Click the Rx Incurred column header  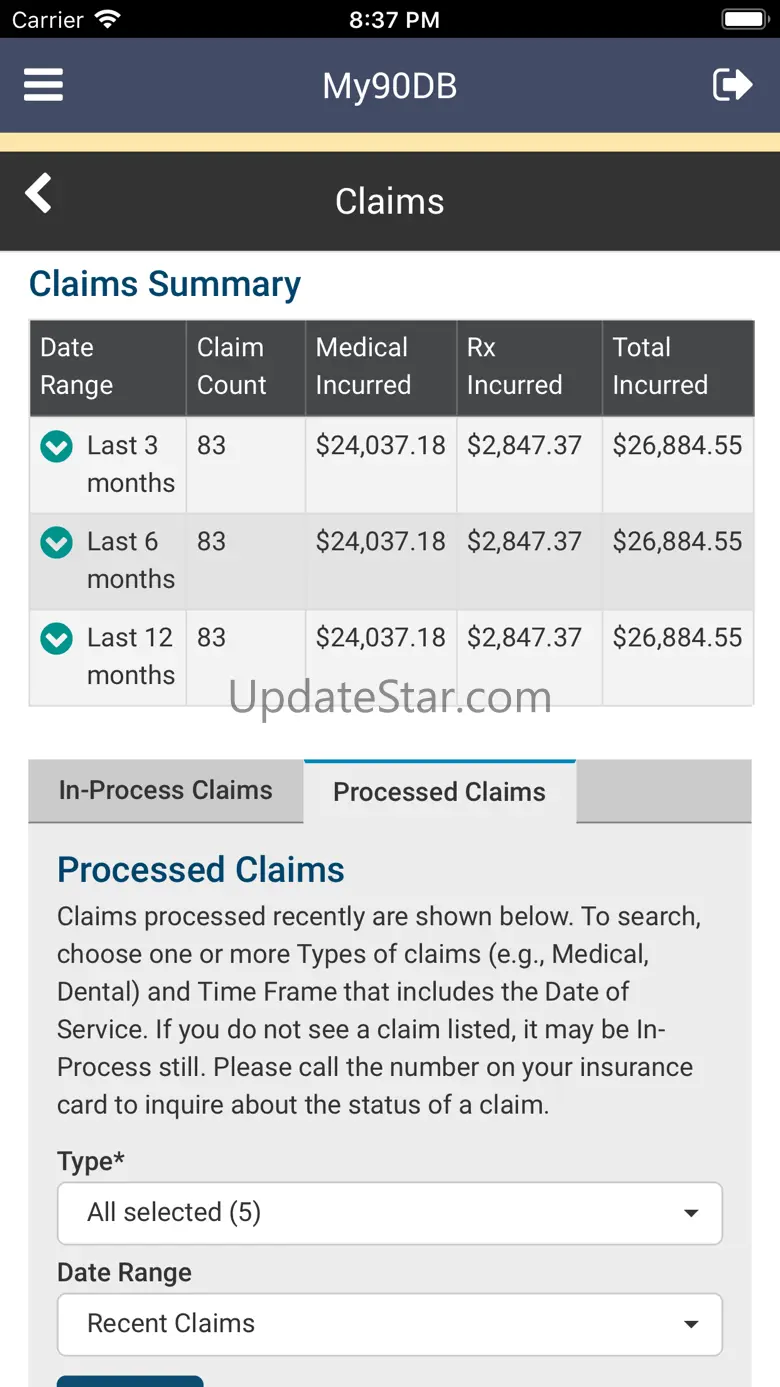point(528,367)
